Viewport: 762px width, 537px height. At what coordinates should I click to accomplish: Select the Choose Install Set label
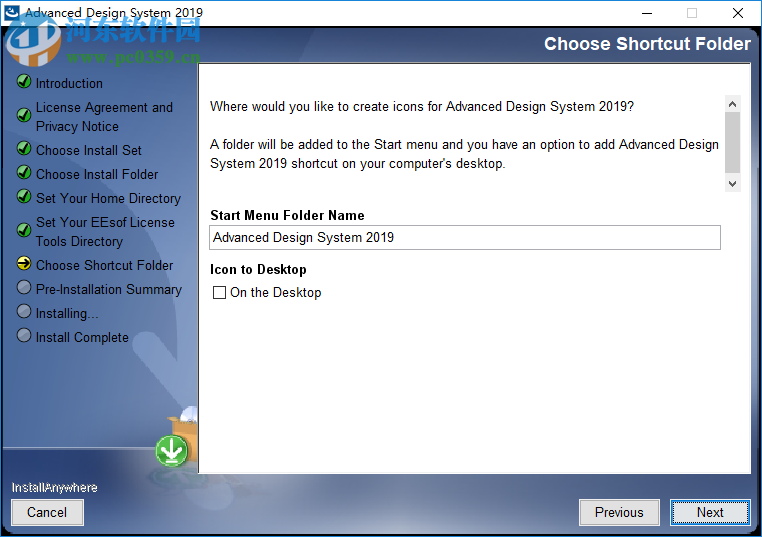pyautogui.click(x=88, y=151)
